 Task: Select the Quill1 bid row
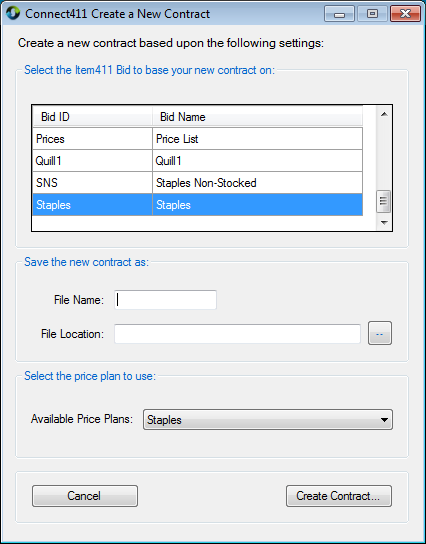(197, 161)
